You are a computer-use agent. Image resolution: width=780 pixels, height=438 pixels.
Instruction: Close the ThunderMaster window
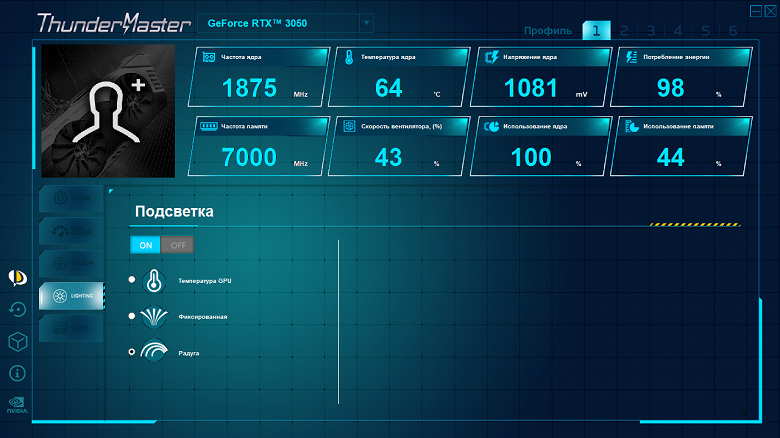[x=771, y=11]
